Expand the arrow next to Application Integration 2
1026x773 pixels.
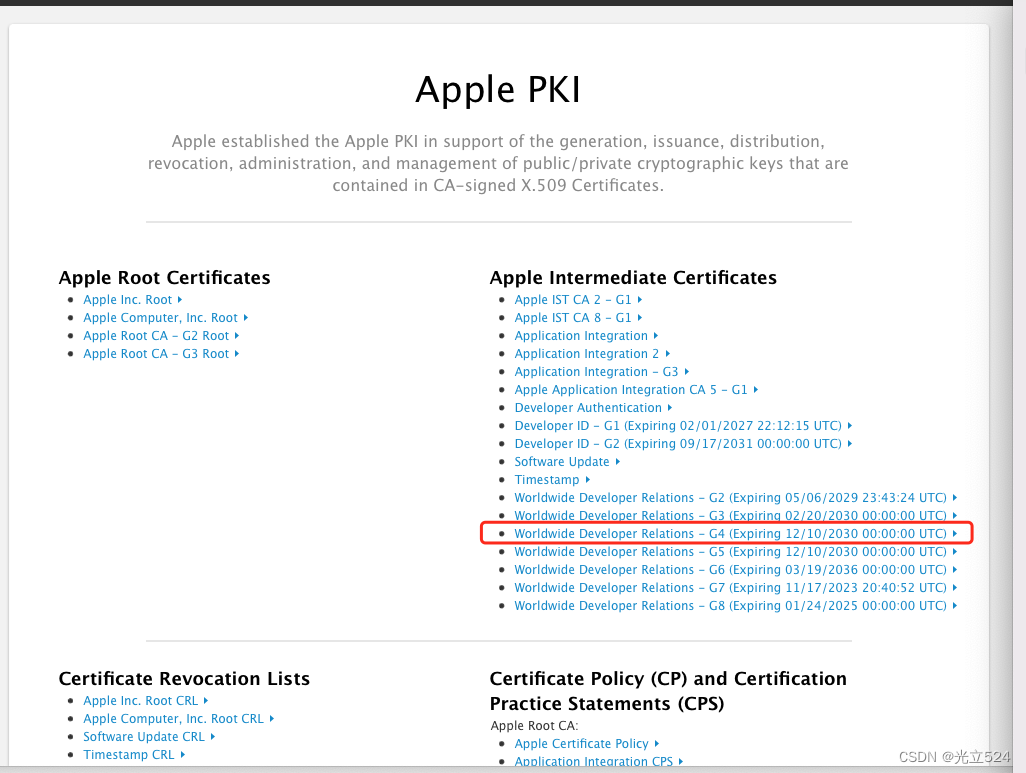point(667,353)
